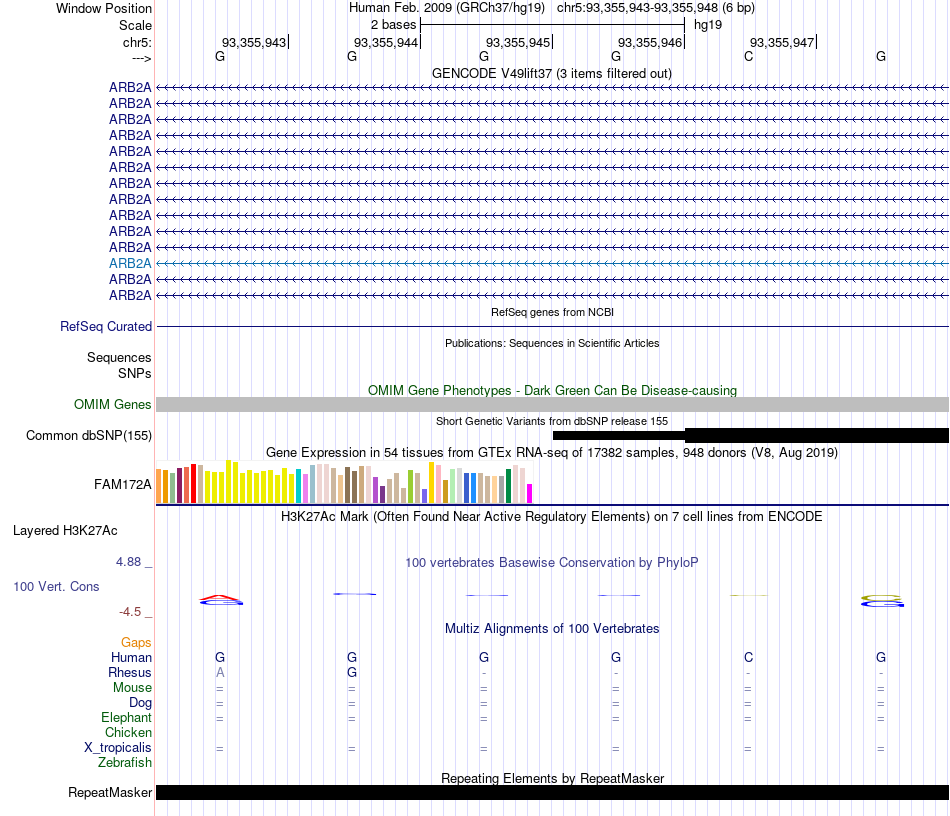Click the Layered H3K27Ac track label

(65, 531)
